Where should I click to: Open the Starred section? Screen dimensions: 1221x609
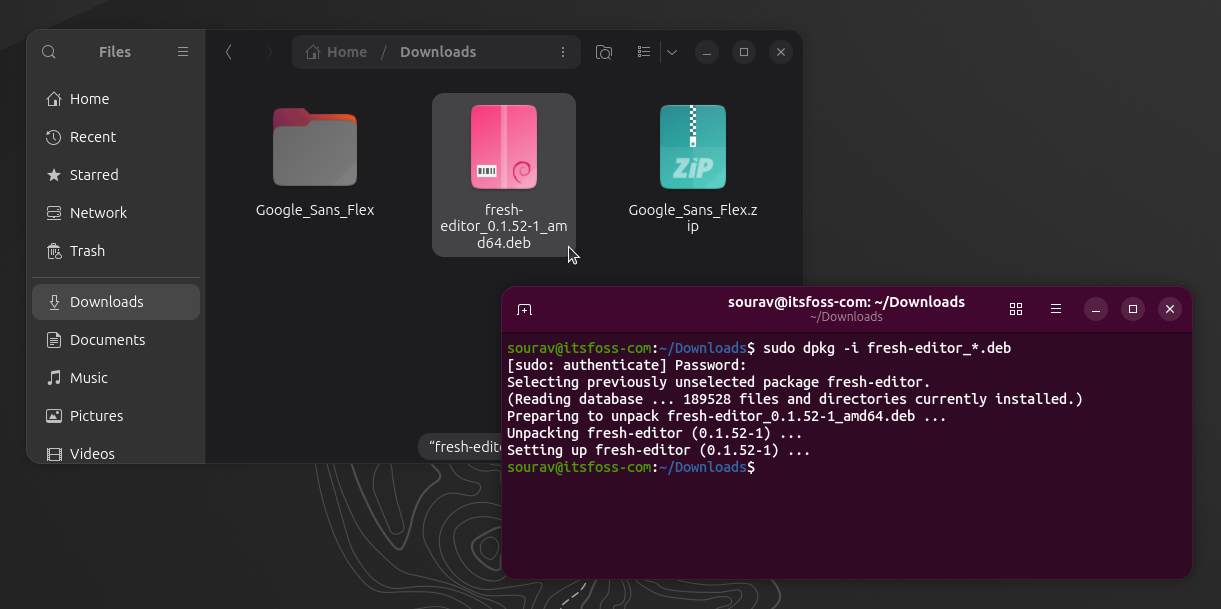[92, 174]
